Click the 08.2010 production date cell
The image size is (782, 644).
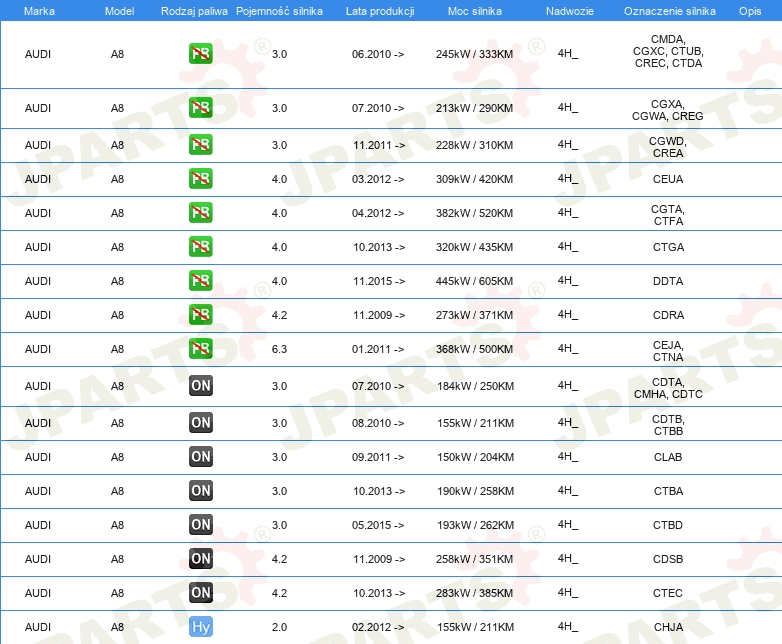coord(378,423)
